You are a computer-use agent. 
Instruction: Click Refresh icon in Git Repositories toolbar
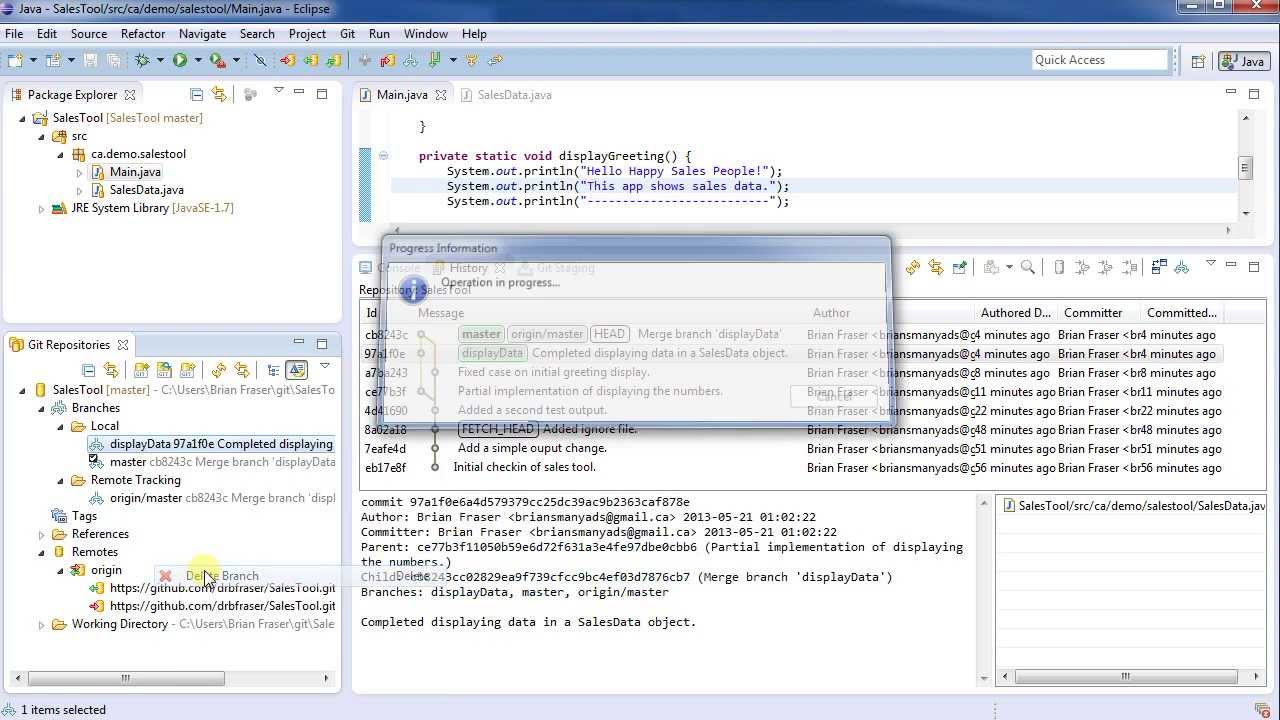[218, 370]
